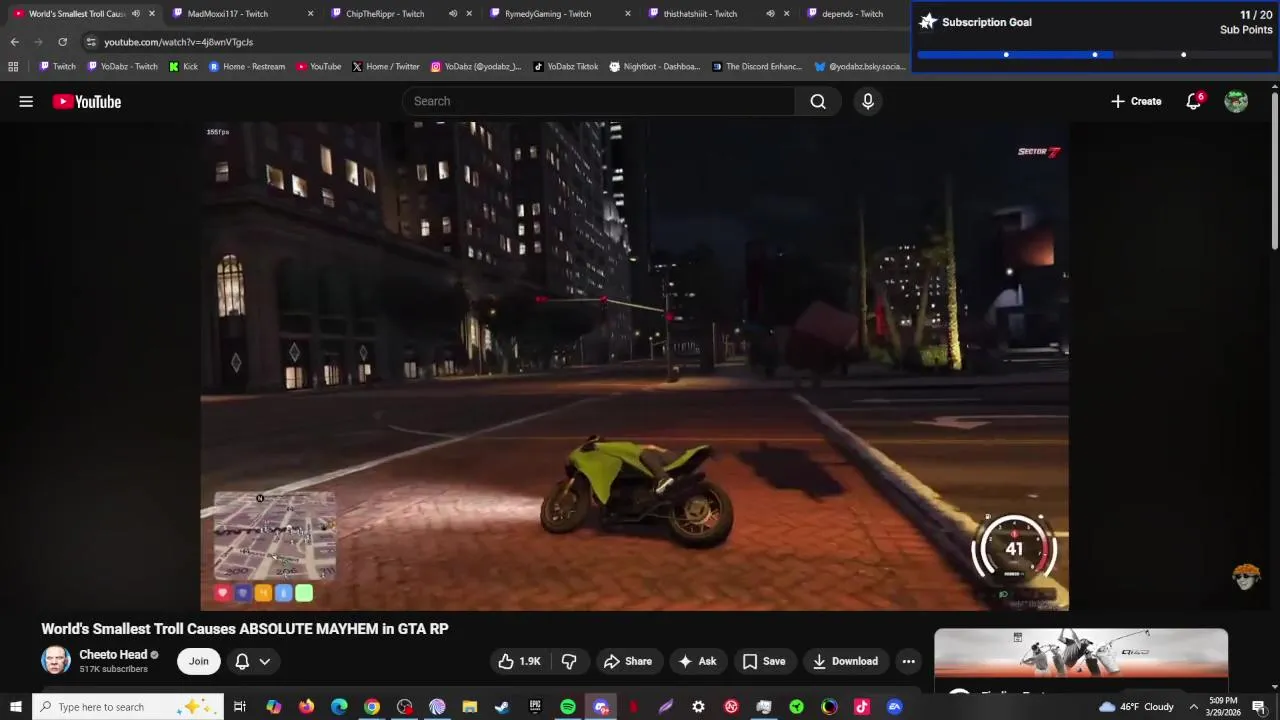Launch Firefox from the taskbar
This screenshot has width=1280, height=720.
pos(306,707)
